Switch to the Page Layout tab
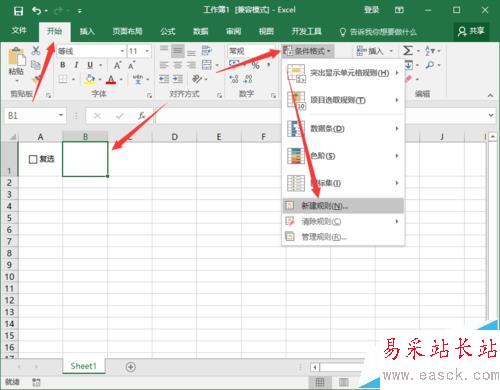 [127, 31]
